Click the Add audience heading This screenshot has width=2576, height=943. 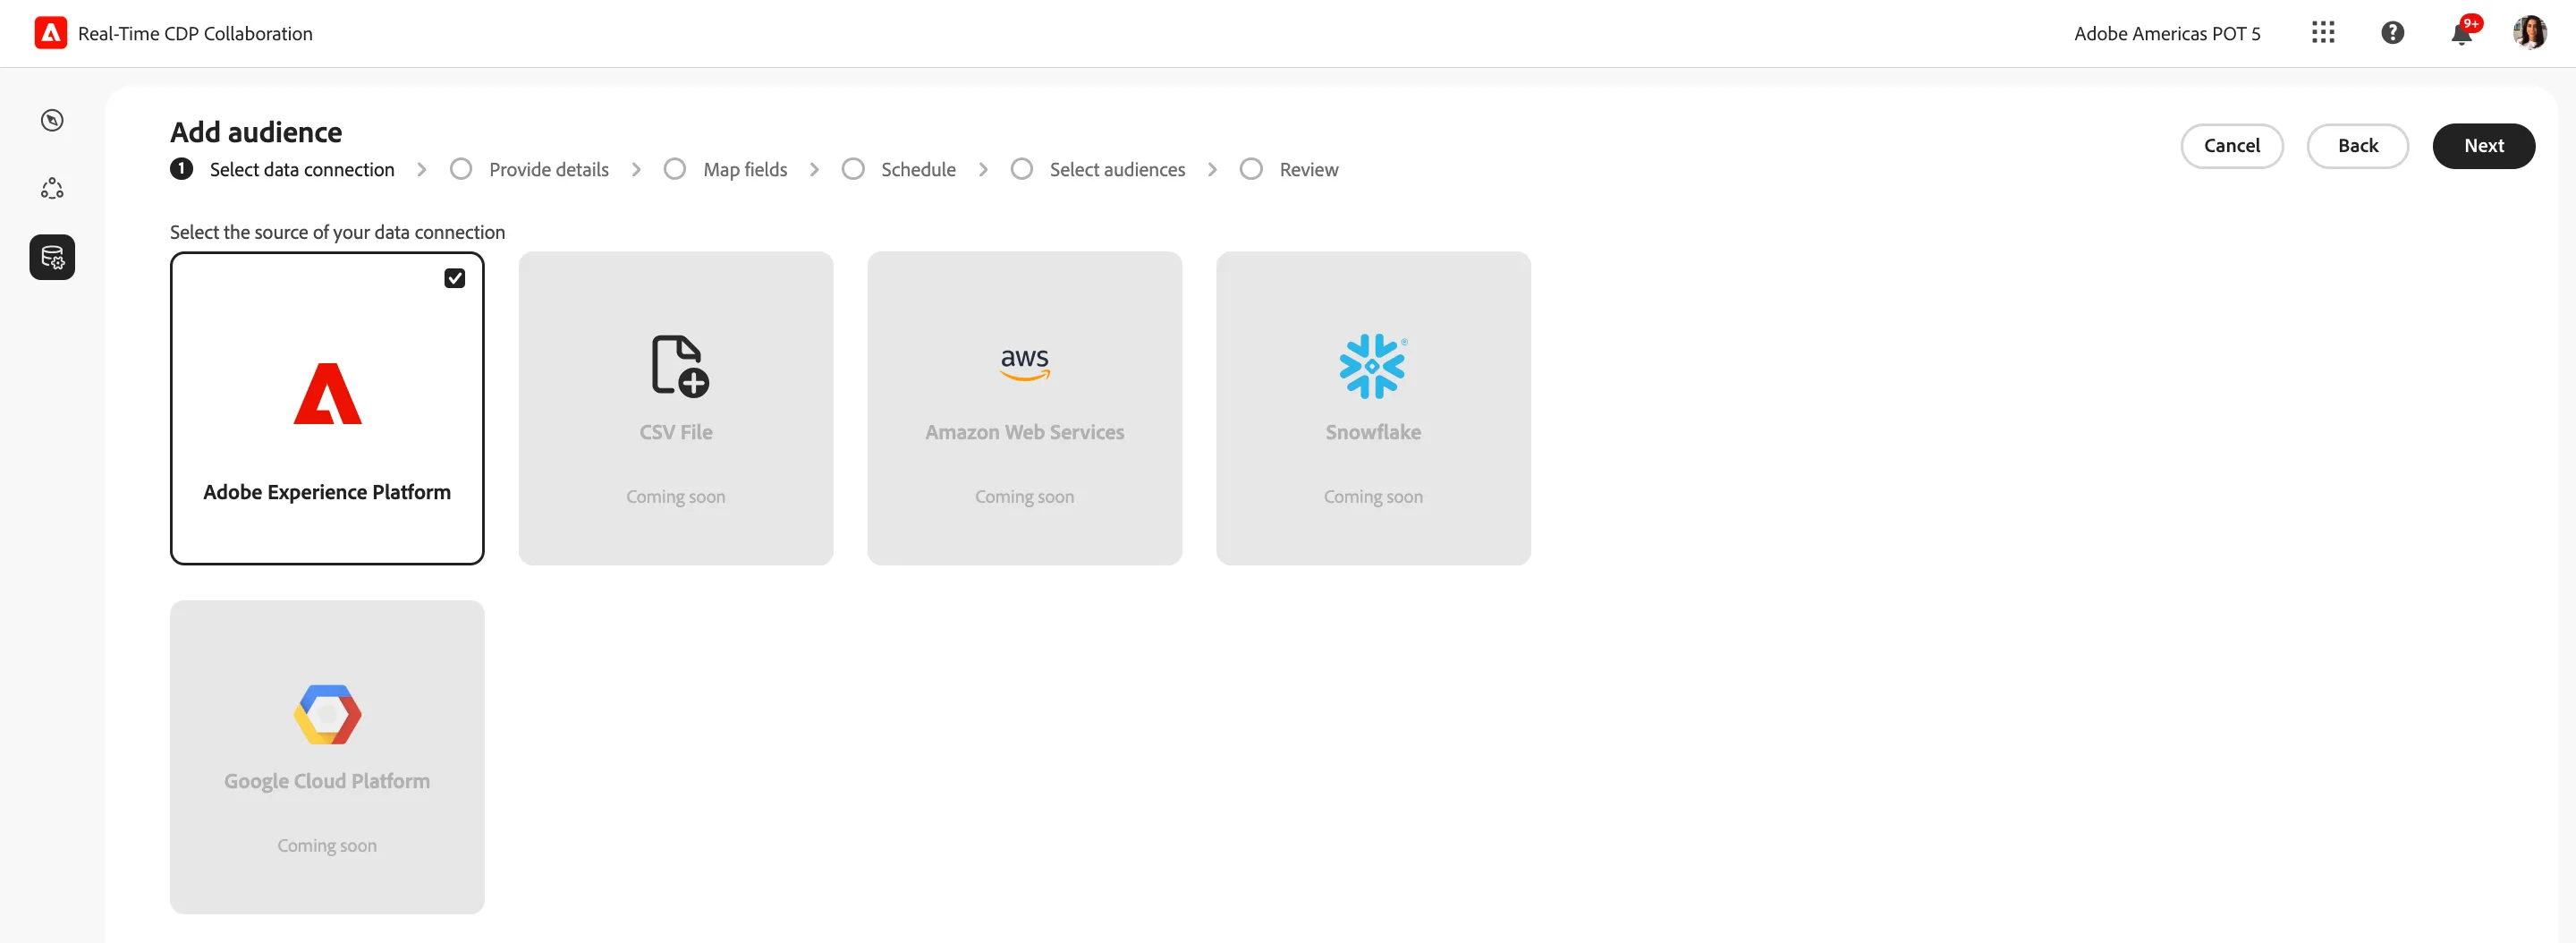[x=256, y=132]
